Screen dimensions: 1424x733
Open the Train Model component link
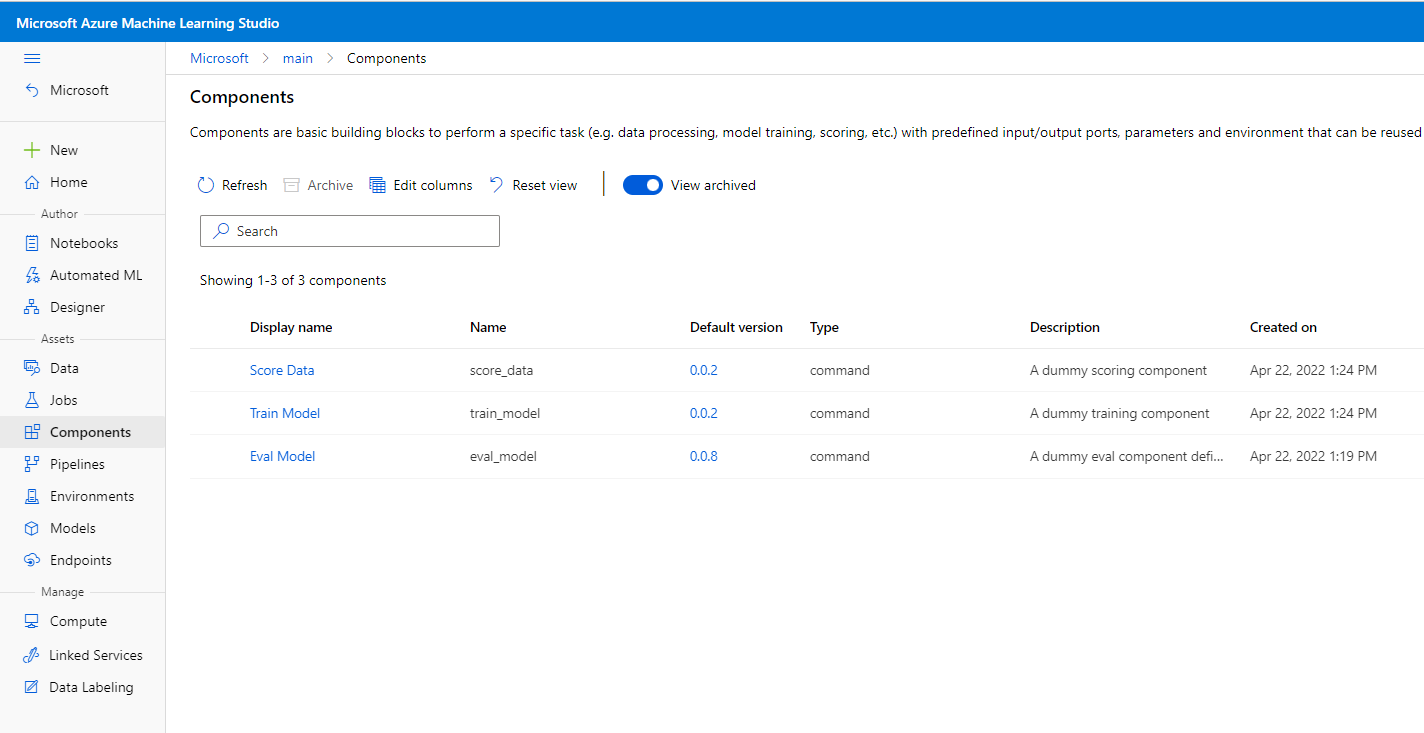285,413
